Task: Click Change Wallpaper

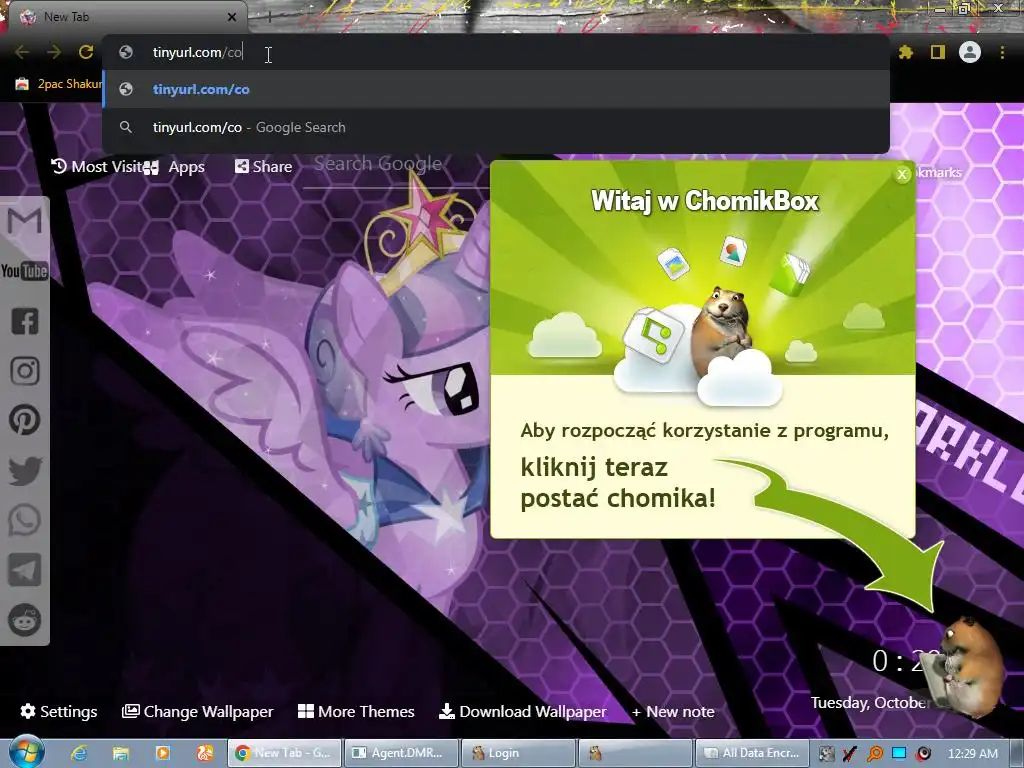Action: tap(198, 711)
